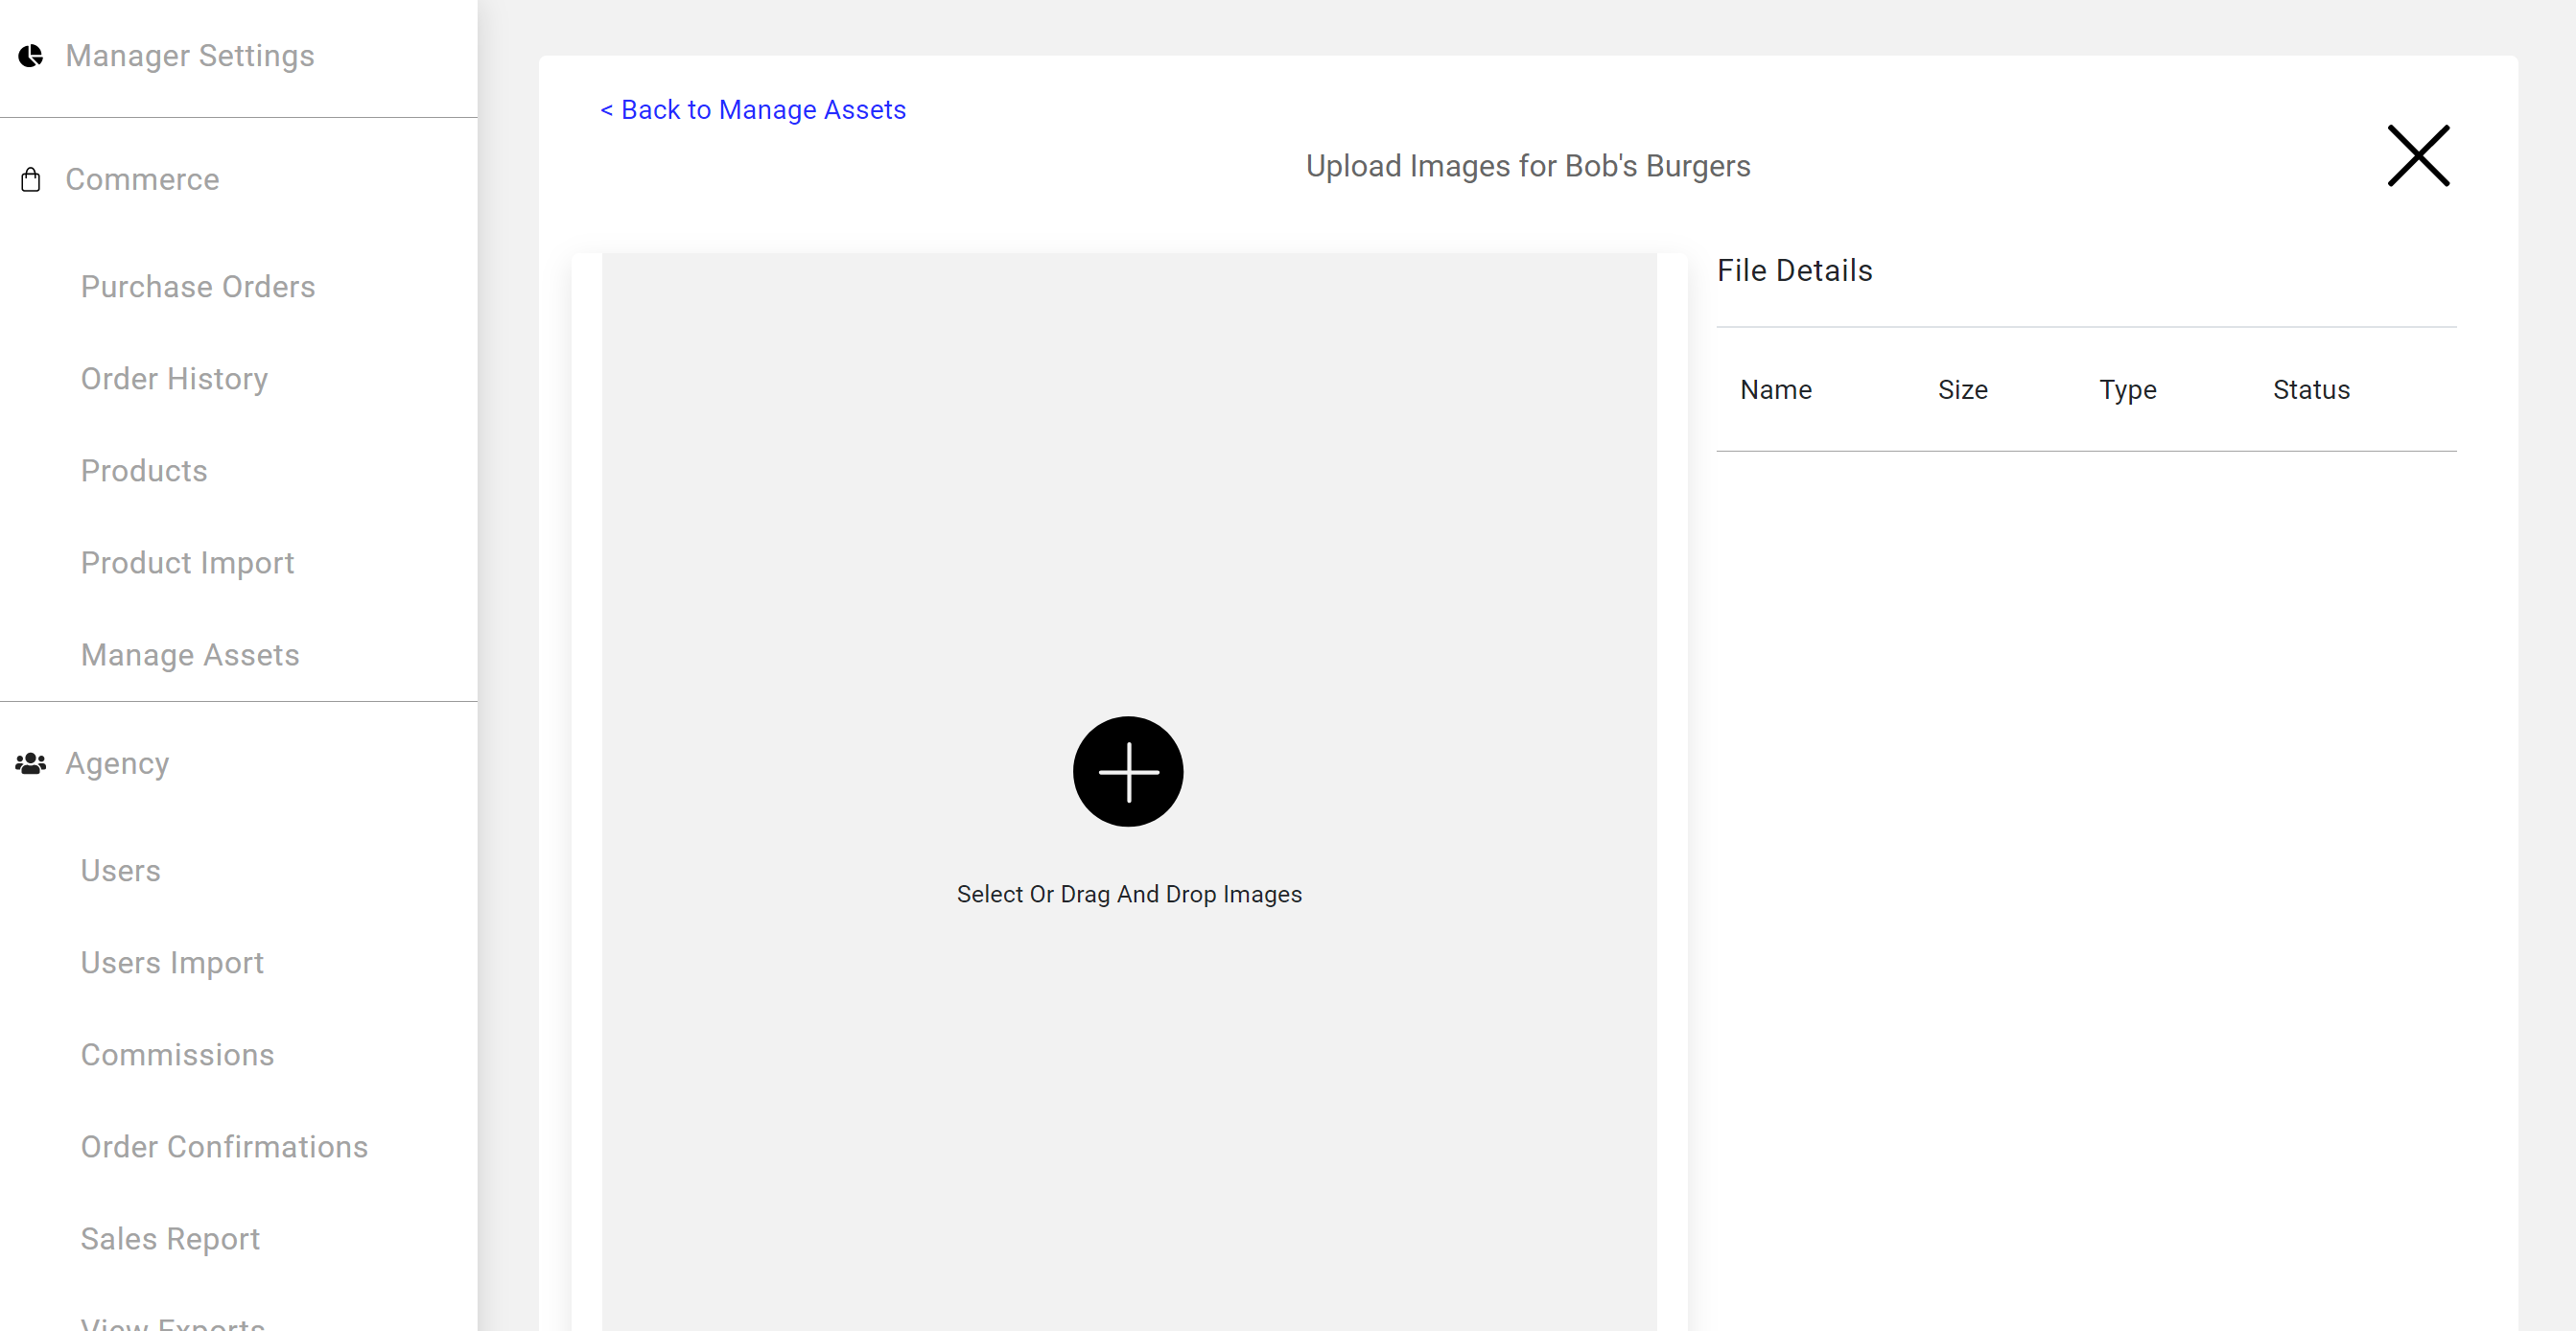The image size is (2576, 1331).
Task: Click Select Or Drag And Drop Images area
Action: pos(1129,895)
